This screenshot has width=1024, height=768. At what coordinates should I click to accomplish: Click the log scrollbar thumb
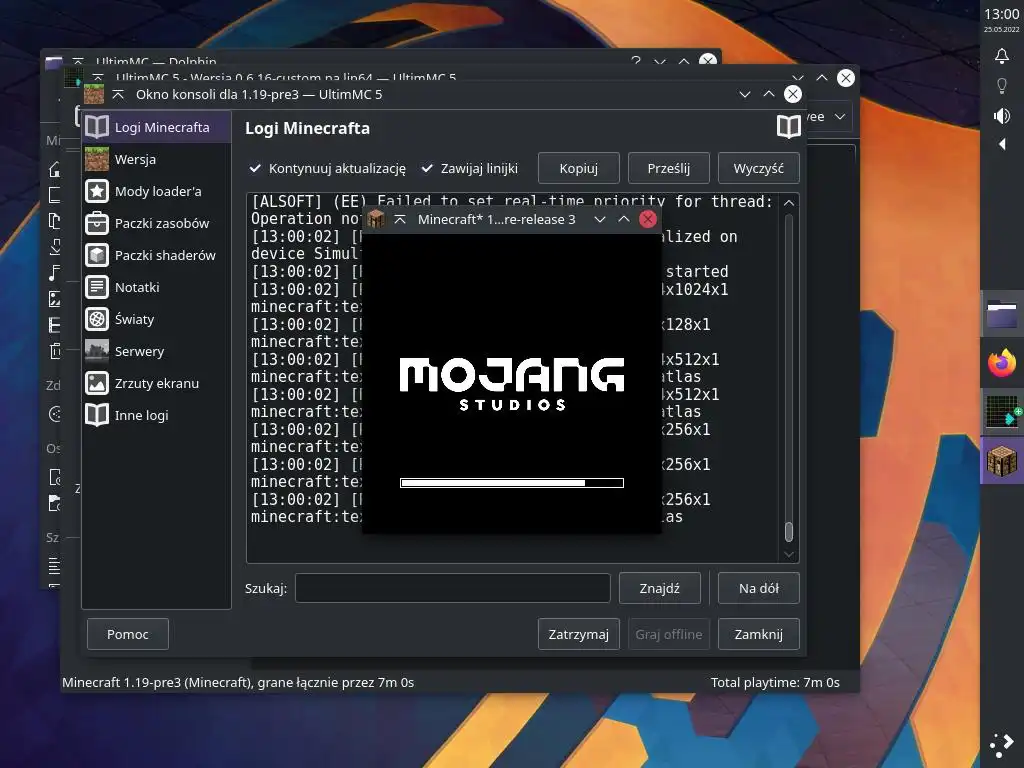point(789,532)
